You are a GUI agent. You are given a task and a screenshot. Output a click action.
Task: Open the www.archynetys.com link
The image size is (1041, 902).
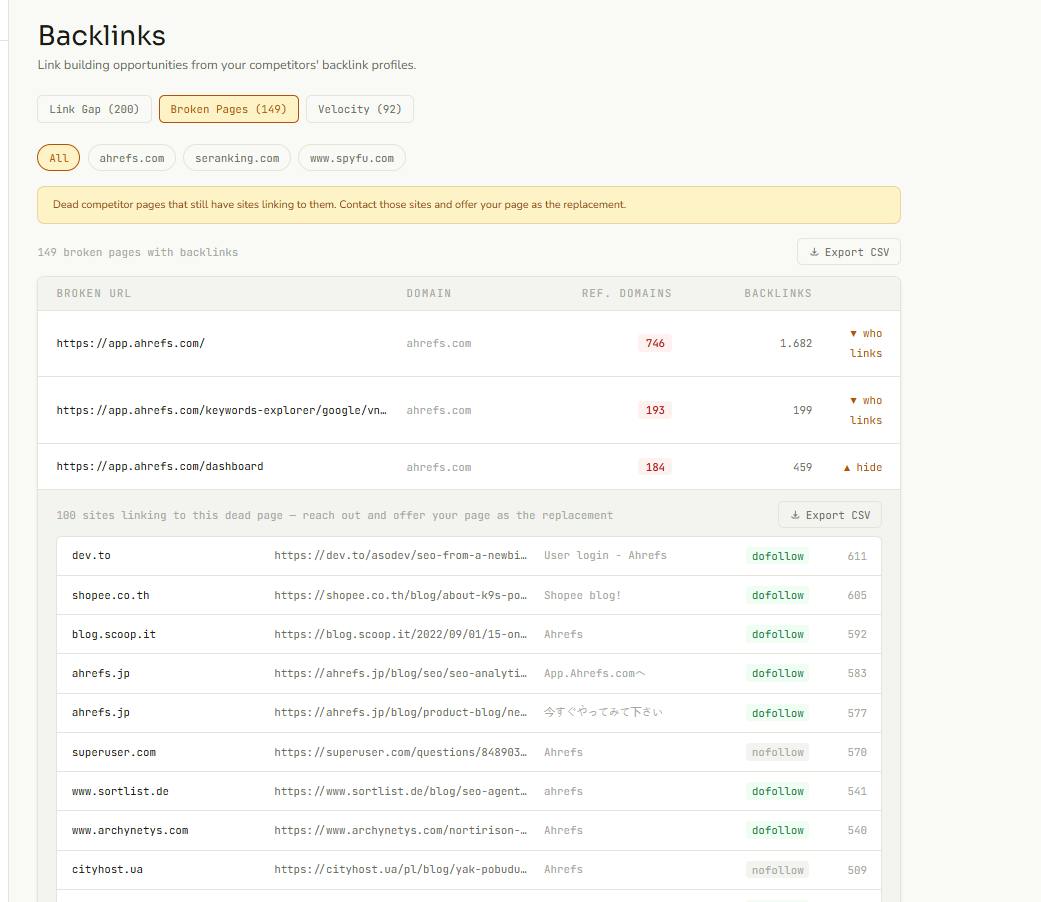coord(400,830)
